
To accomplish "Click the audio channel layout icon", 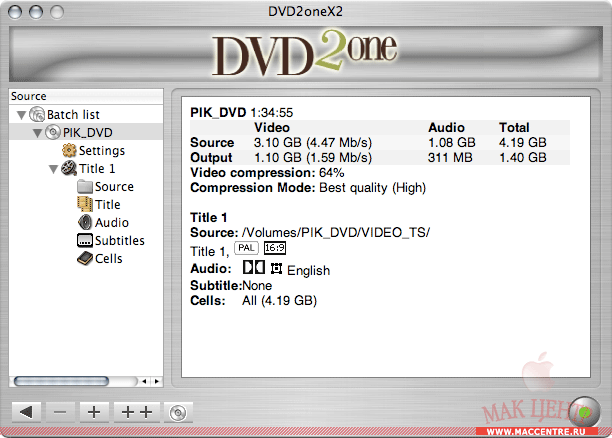I will click(276, 269).
